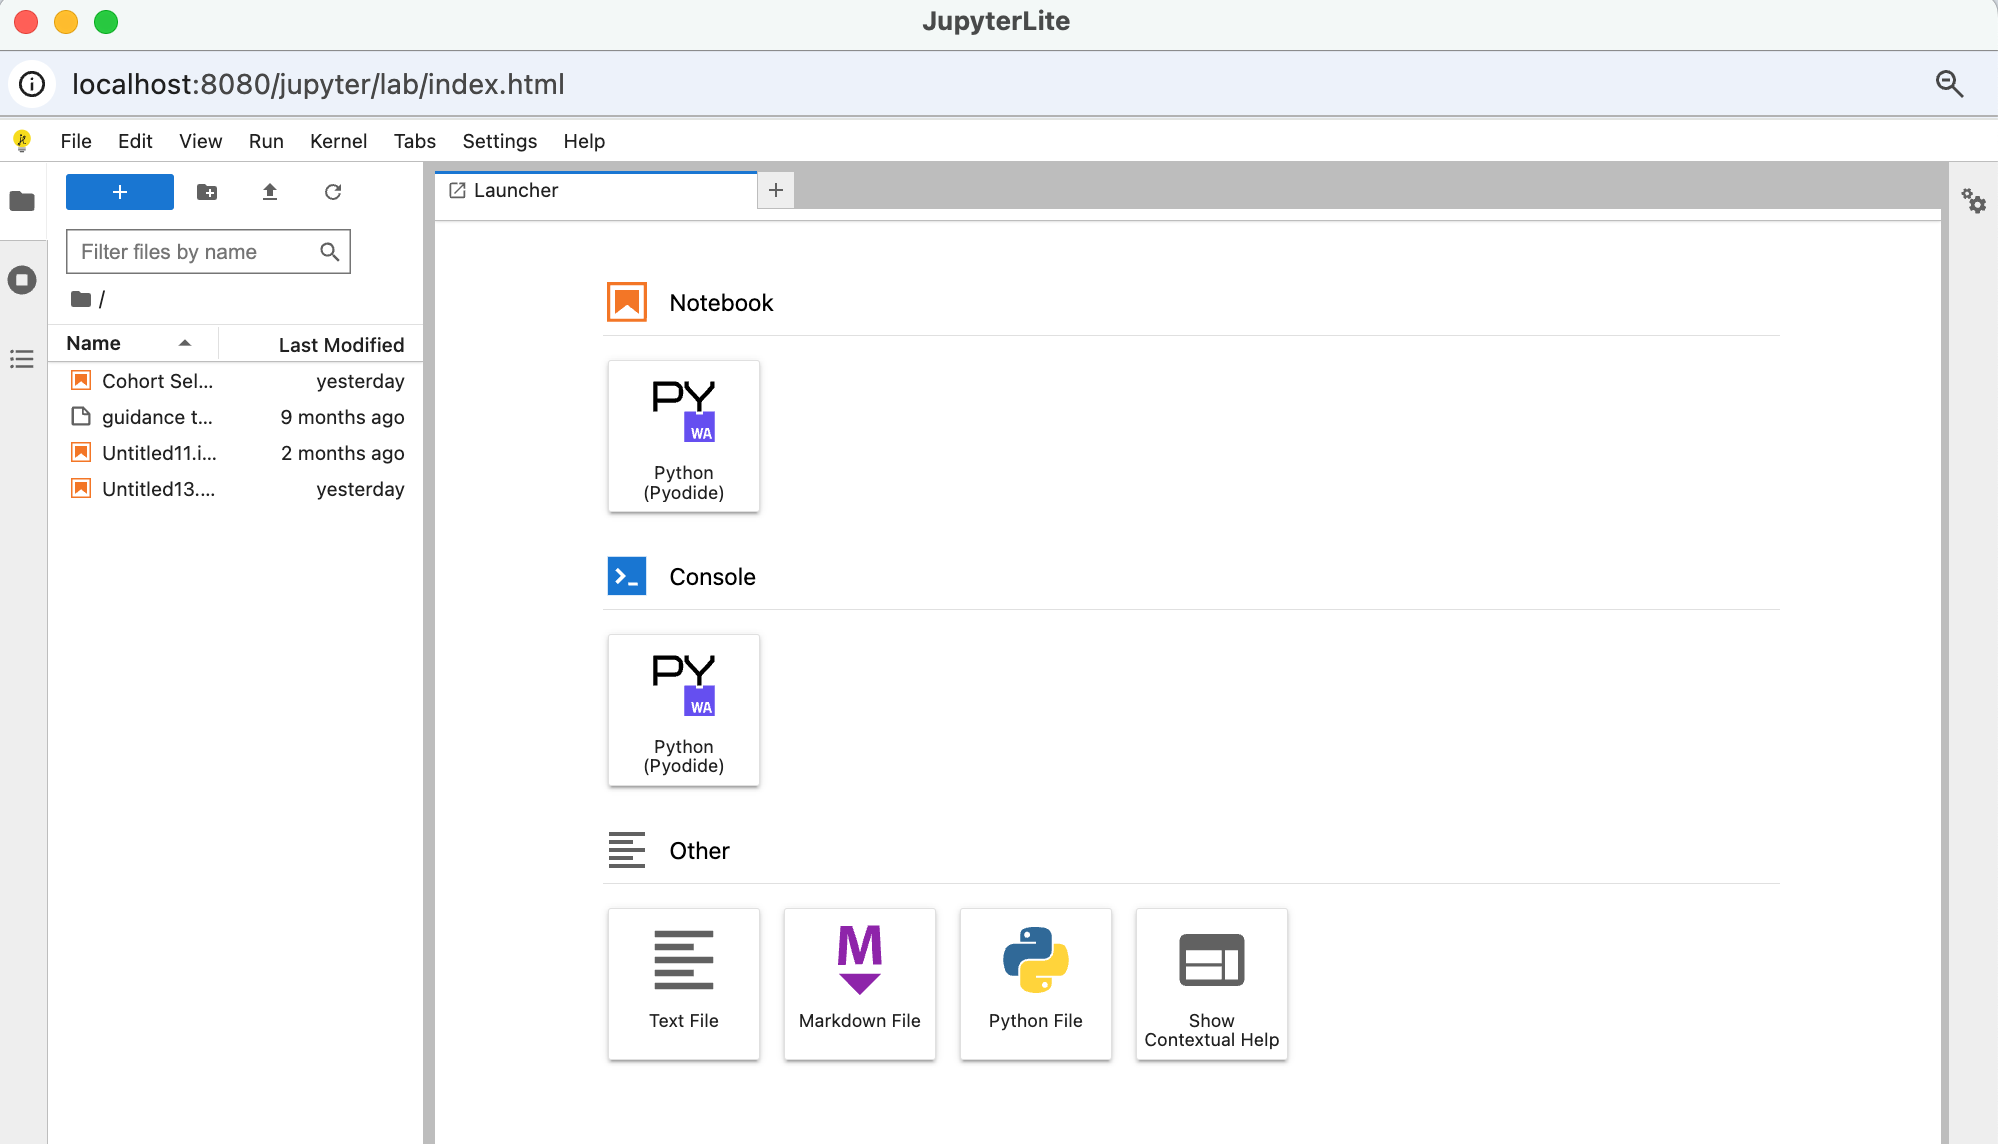Click the site info icon in address bar
Viewport: 1998px width, 1144px height.
click(x=32, y=84)
